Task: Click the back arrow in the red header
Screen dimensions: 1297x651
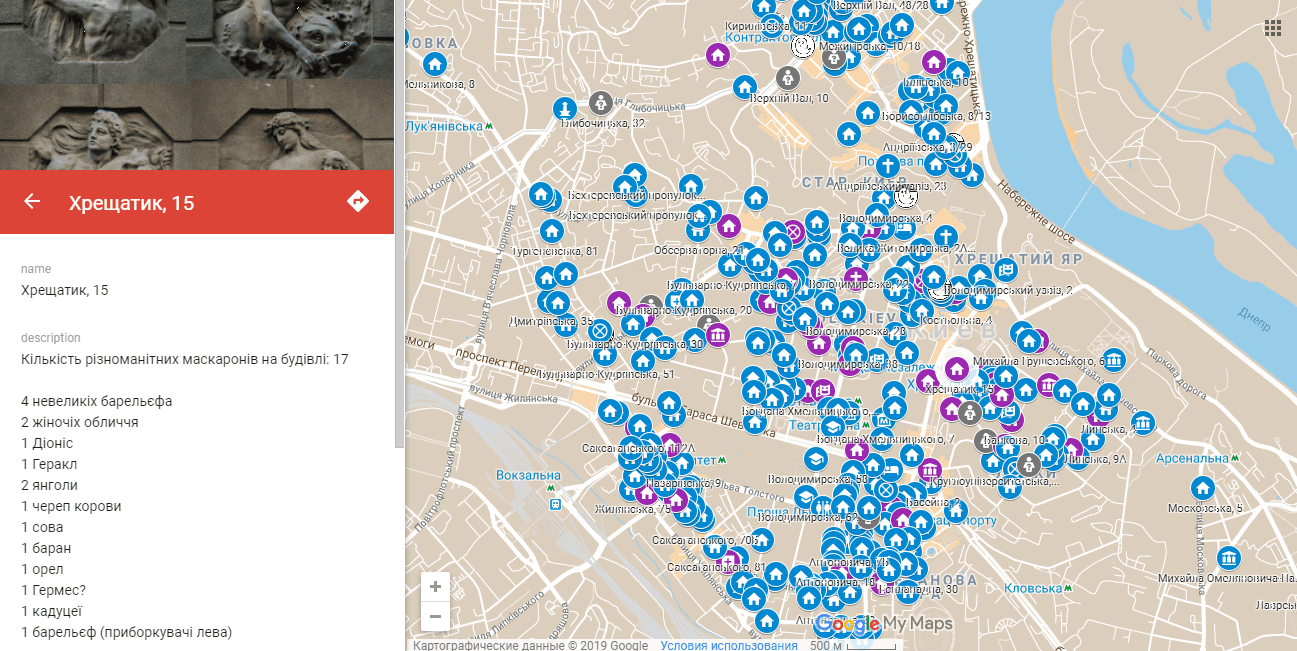Action: click(x=32, y=202)
